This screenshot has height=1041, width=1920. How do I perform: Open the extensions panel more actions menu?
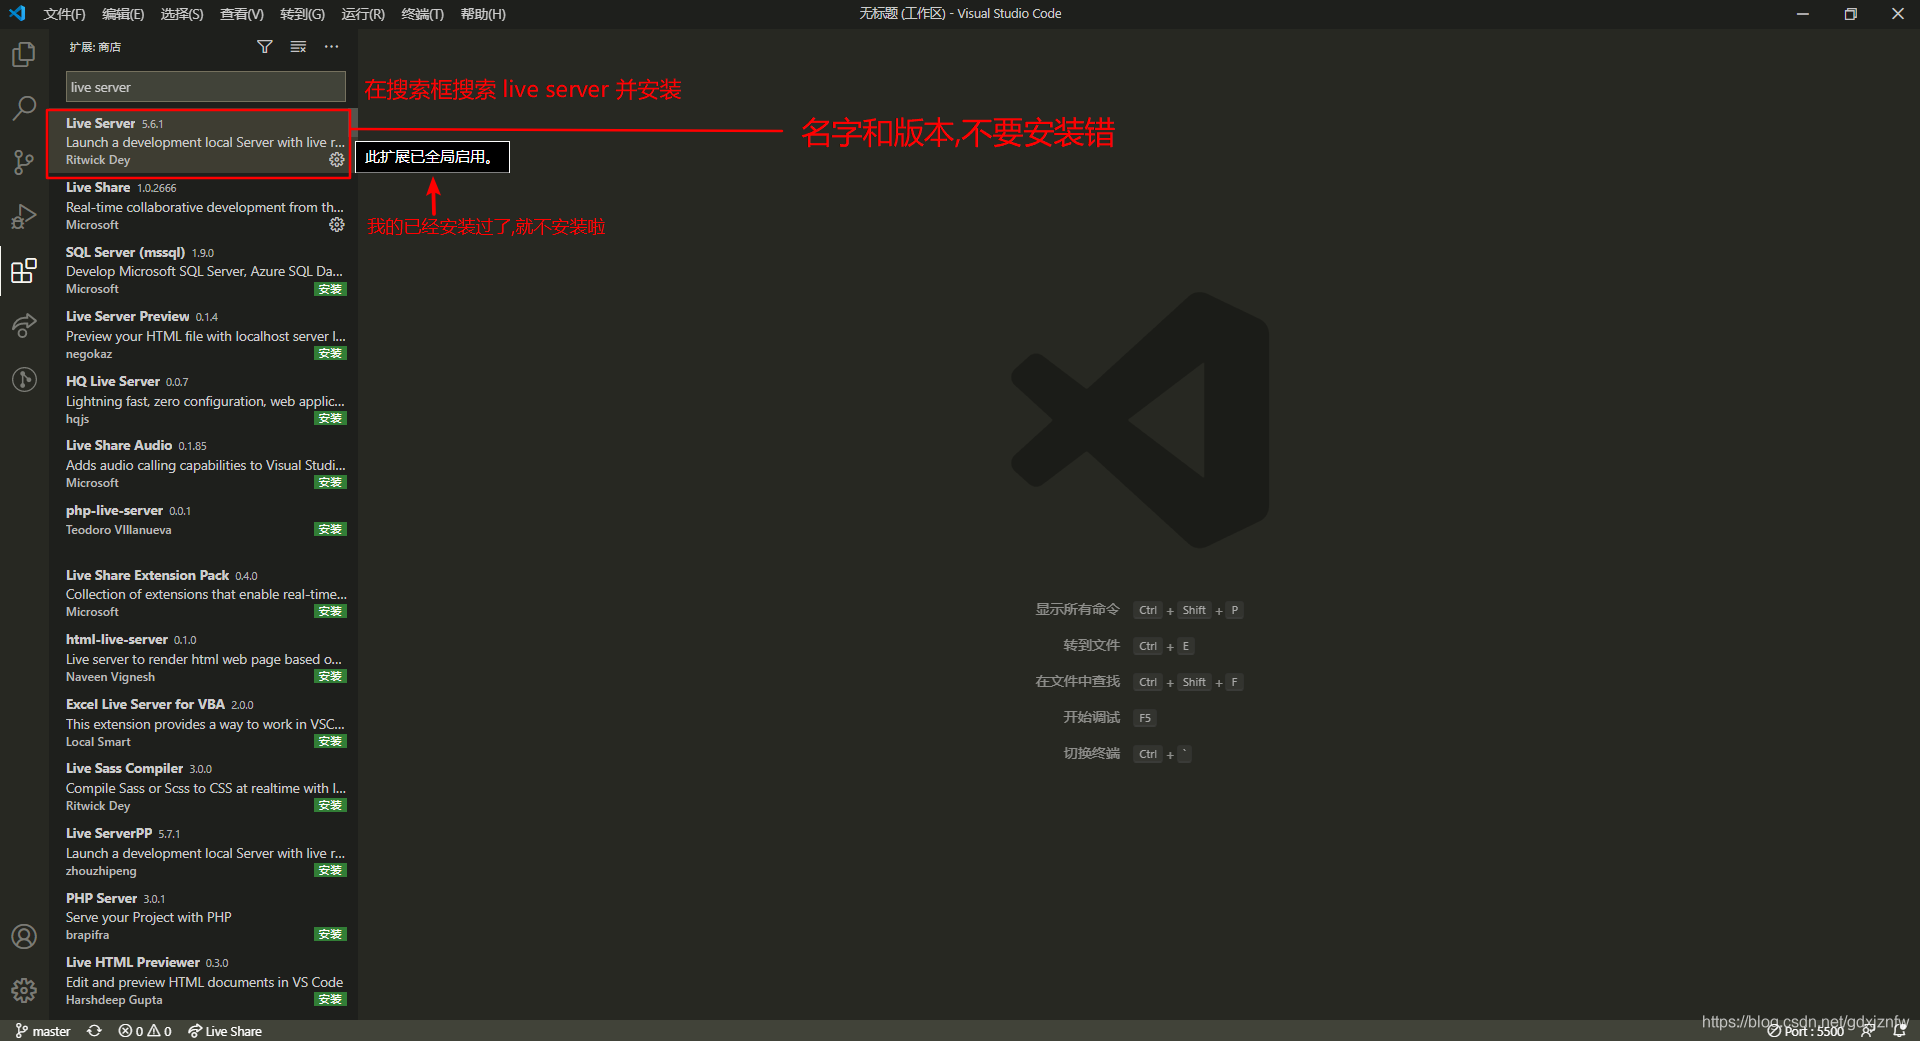click(331, 47)
